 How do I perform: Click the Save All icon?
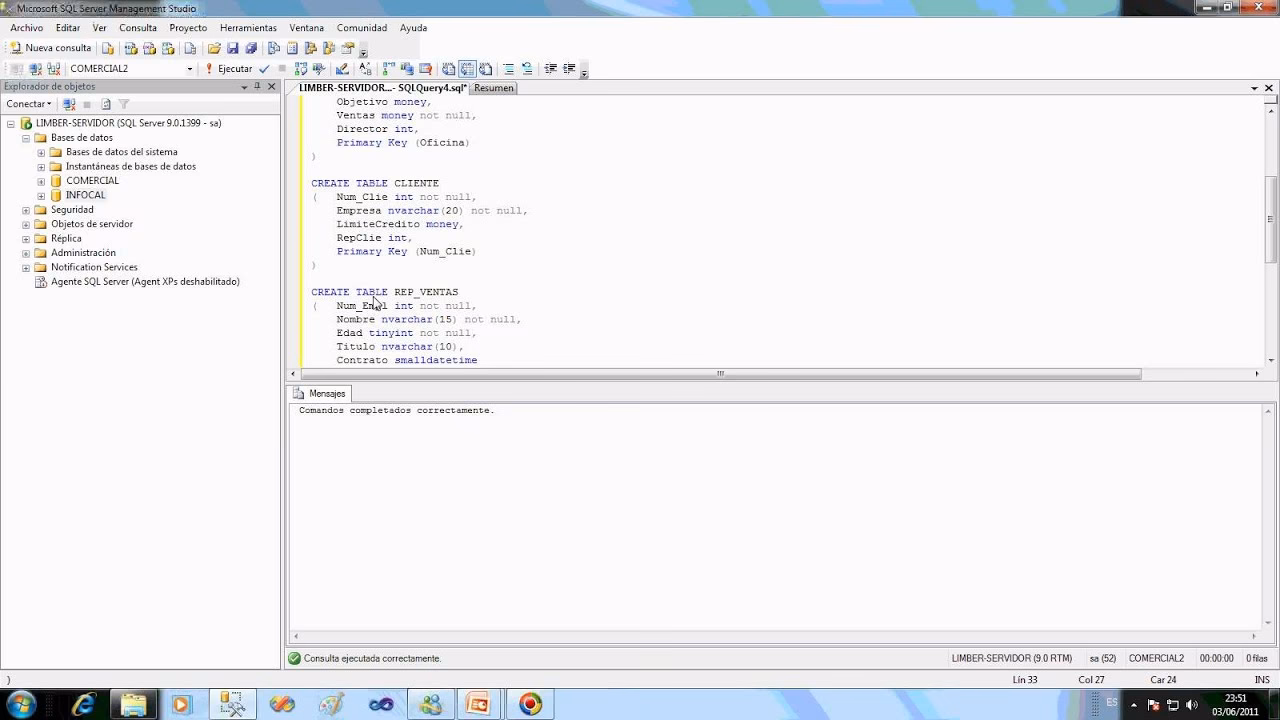[252, 48]
